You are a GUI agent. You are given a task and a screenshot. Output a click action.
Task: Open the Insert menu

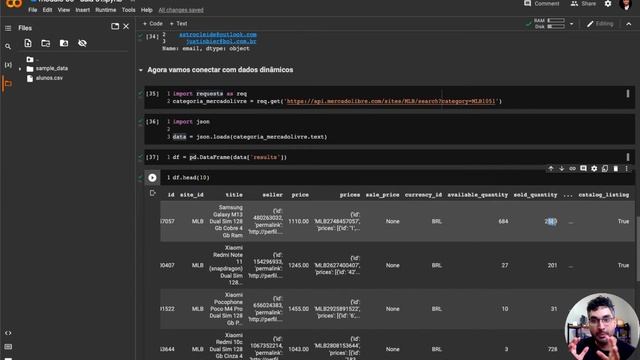pos(82,10)
